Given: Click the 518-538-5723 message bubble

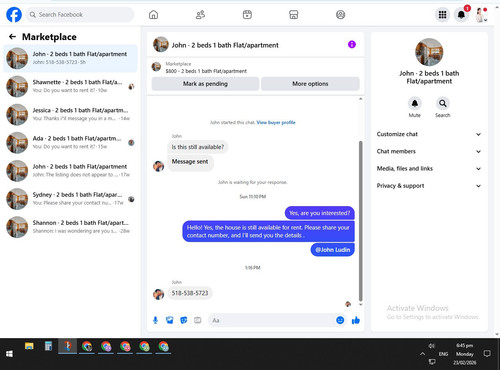Looking at the screenshot, I should [190, 293].
